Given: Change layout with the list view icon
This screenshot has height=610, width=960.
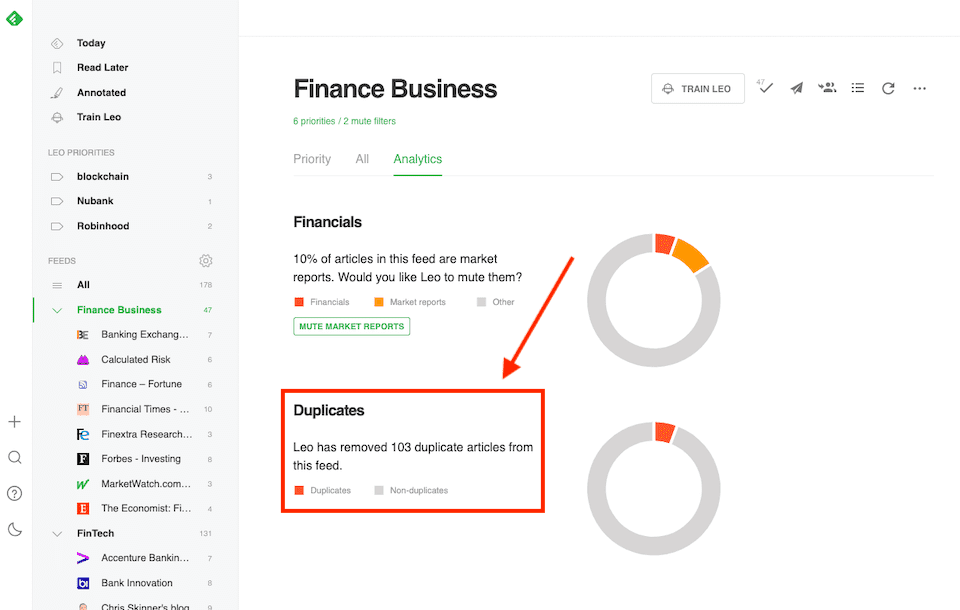Looking at the screenshot, I should (857, 88).
